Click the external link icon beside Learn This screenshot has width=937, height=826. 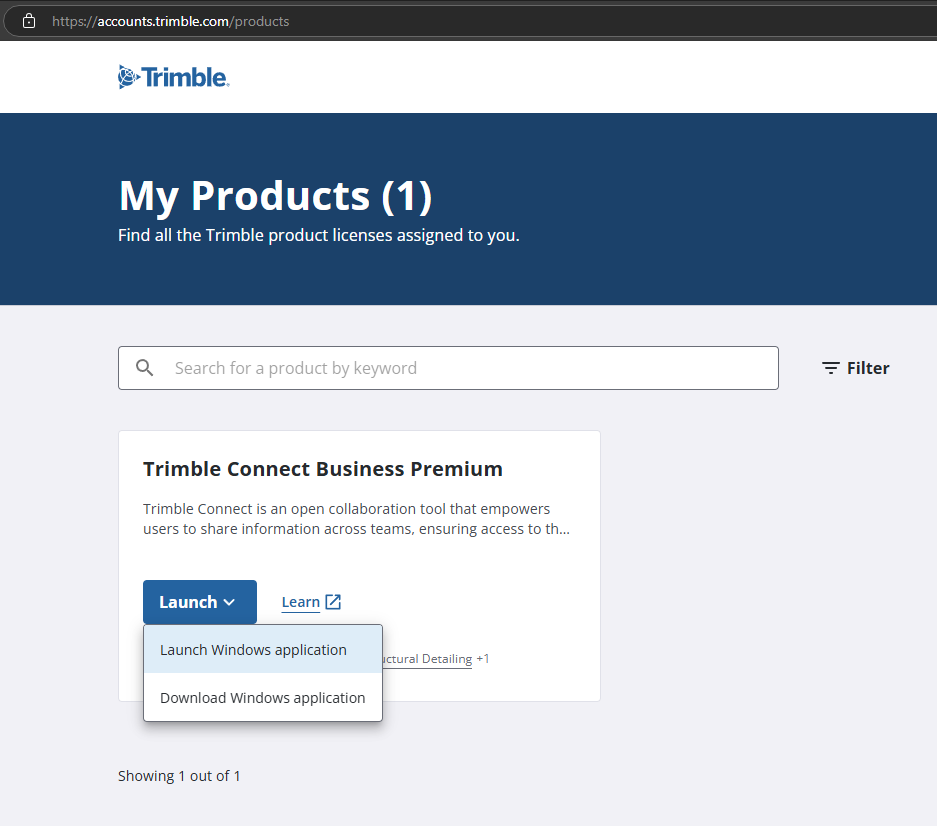(333, 602)
